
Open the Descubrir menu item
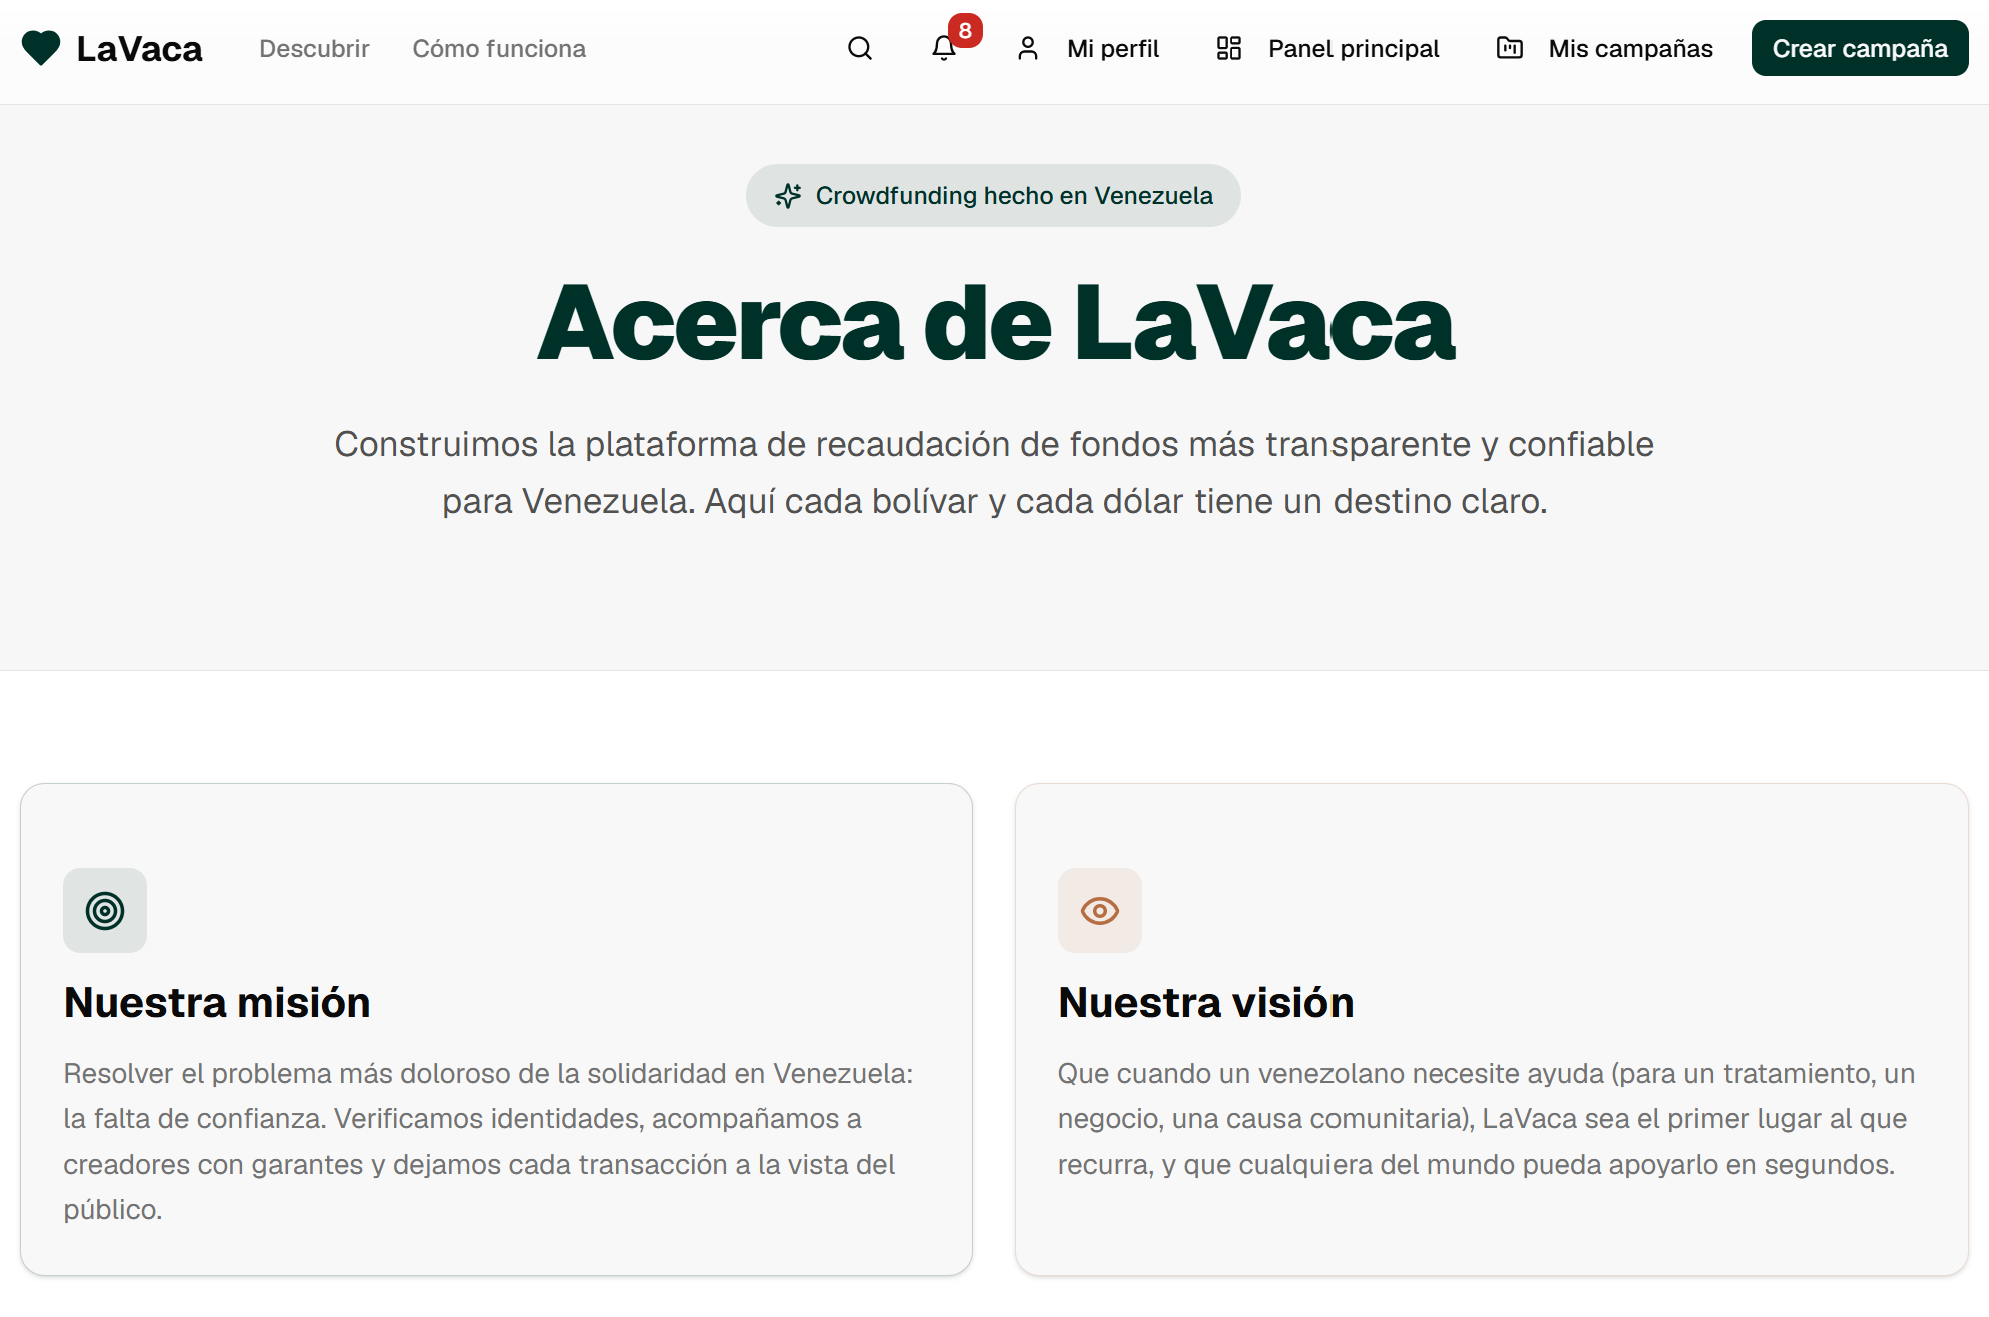314,48
